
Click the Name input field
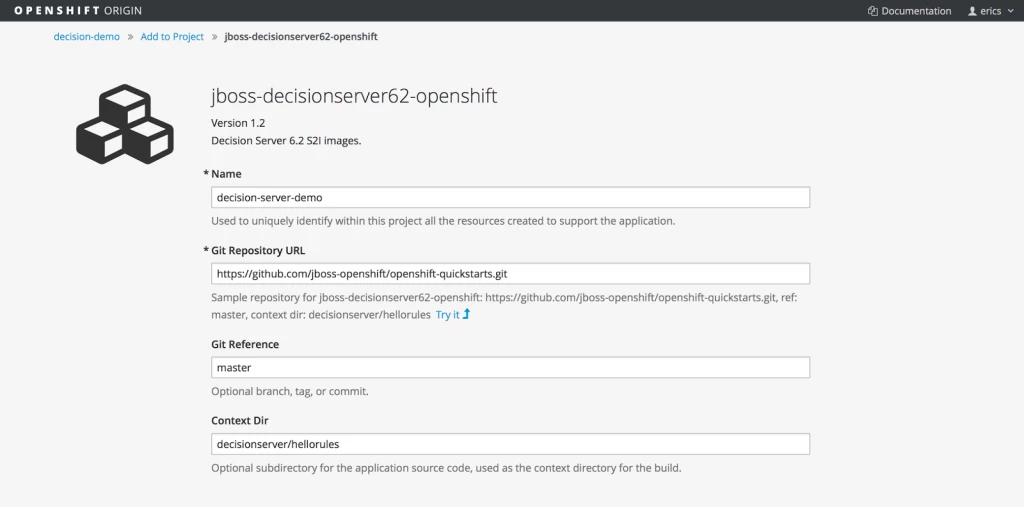[510, 197]
